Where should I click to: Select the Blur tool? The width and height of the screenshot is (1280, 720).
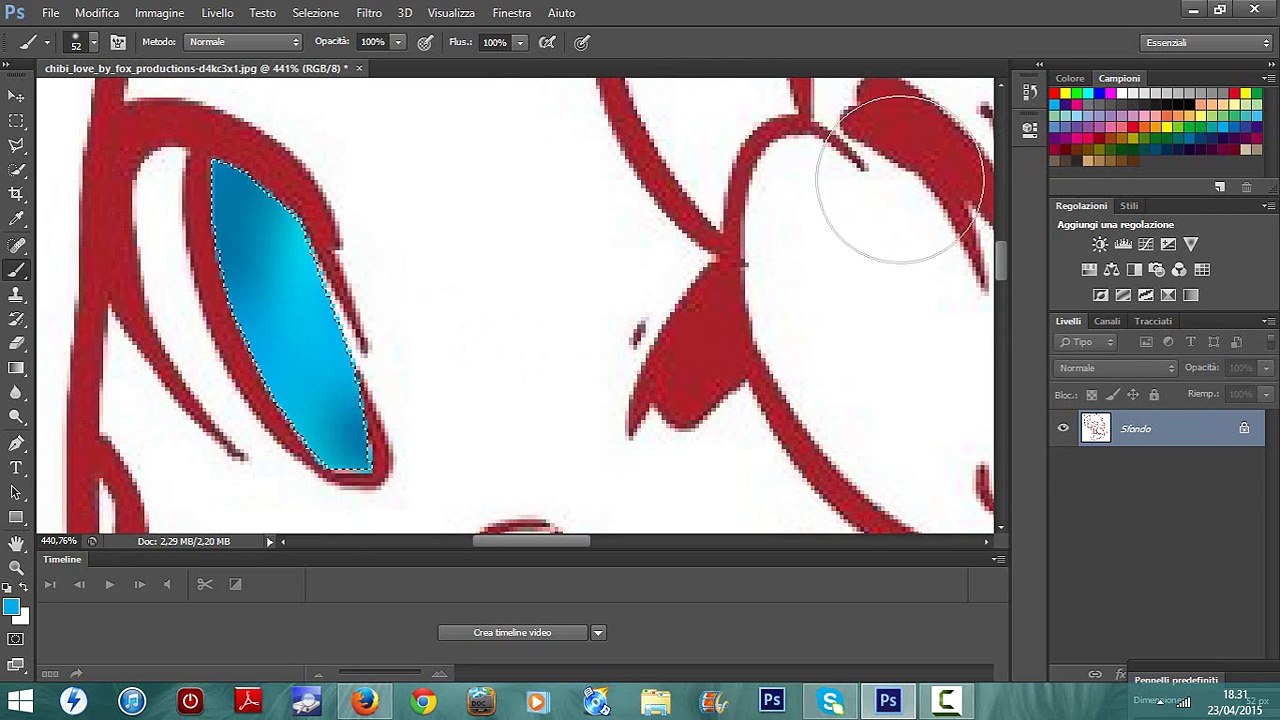16,394
